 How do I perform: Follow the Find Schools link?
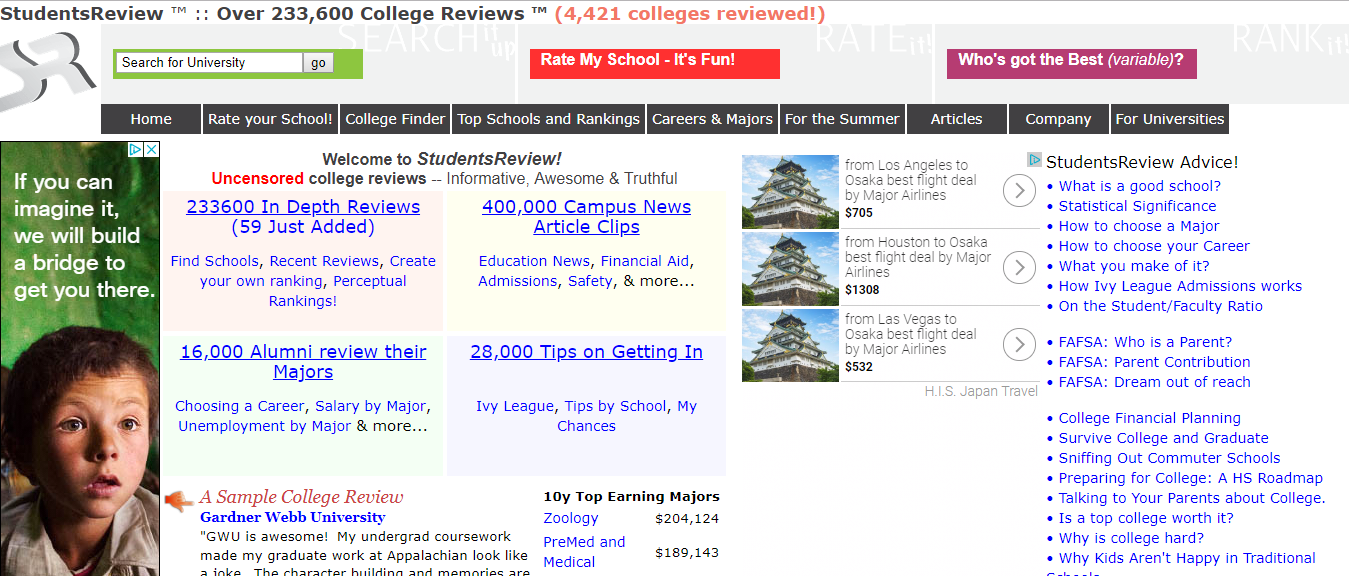point(214,261)
